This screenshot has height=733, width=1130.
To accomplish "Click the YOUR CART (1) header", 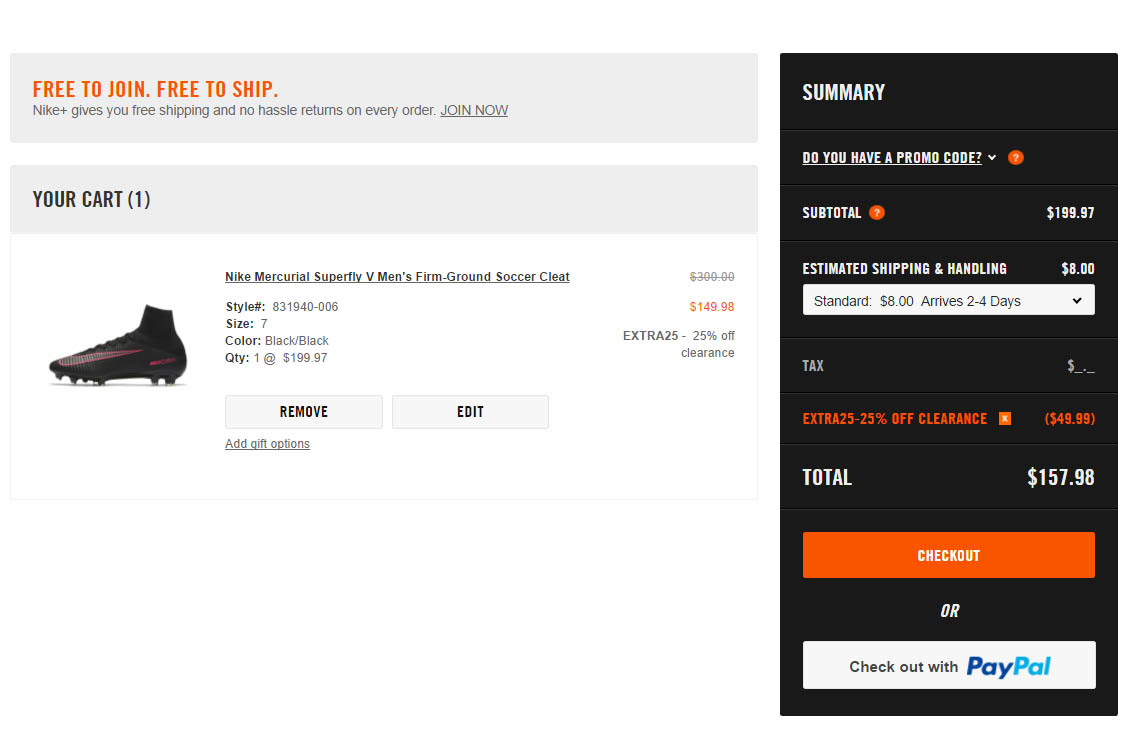I will pyautogui.click(x=91, y=199).
